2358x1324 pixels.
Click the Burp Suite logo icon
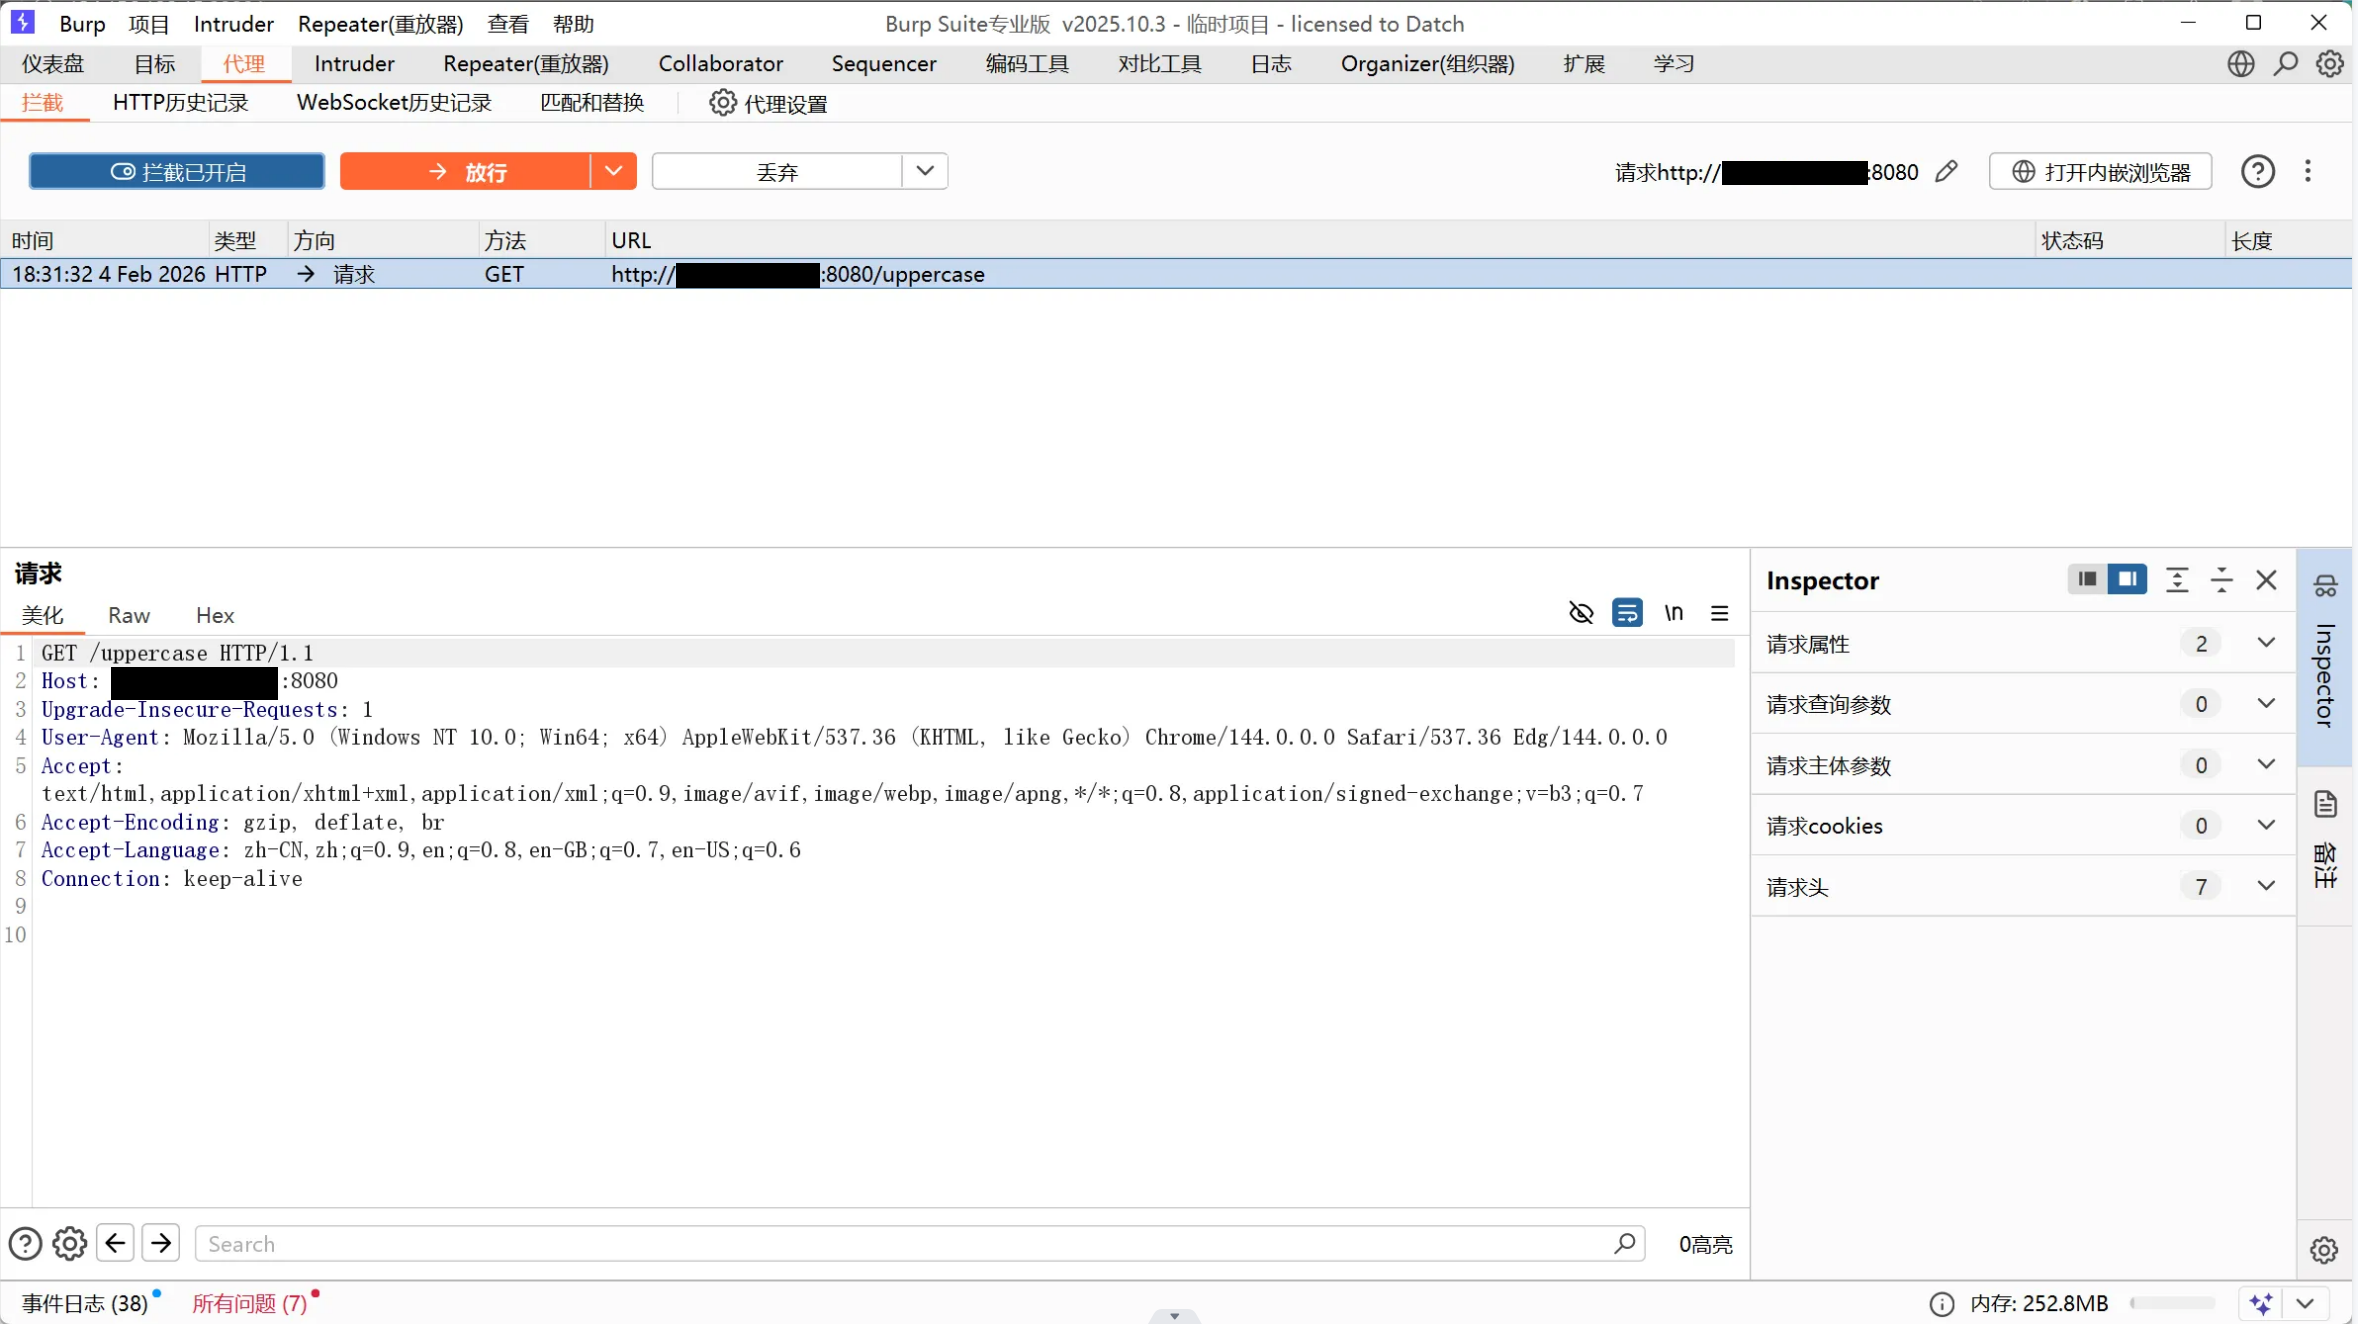point(22,22)
